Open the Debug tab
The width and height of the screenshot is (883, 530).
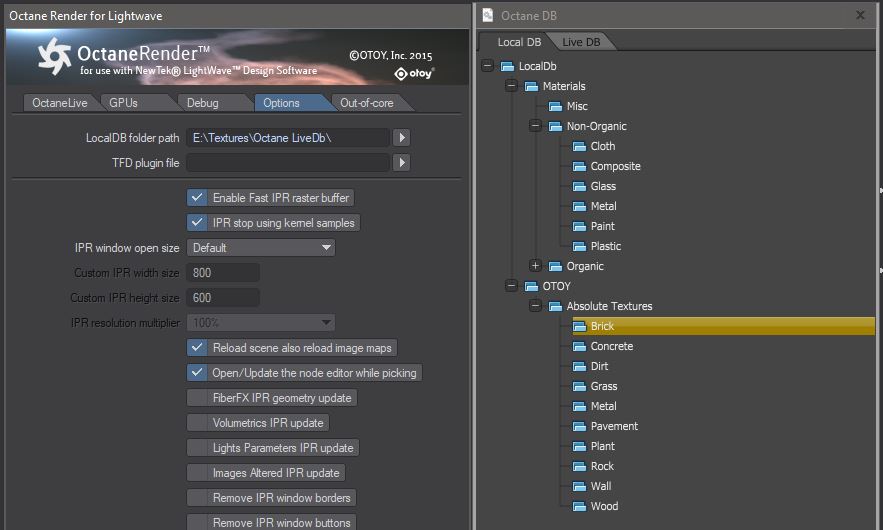point(203,103)
